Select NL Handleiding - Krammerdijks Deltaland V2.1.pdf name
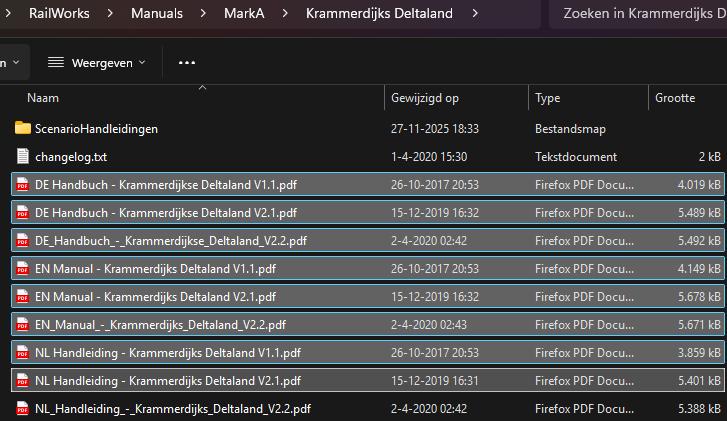Viewport: 727px width, 421px height. 168,381
